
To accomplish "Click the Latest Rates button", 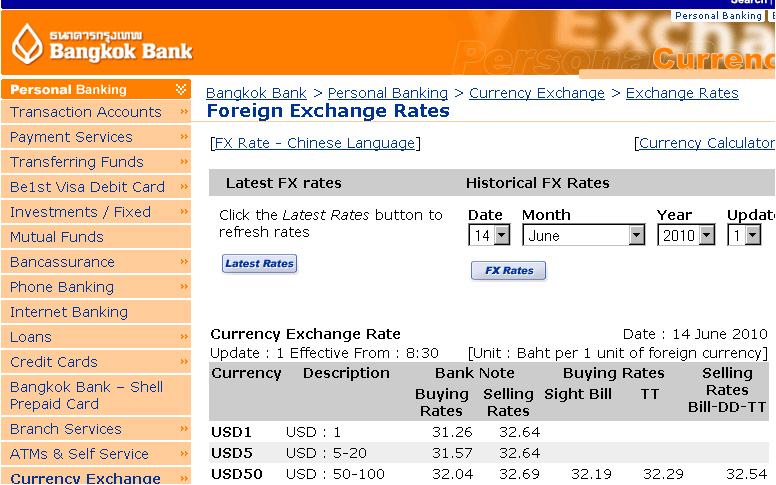I will pos(259,264).
